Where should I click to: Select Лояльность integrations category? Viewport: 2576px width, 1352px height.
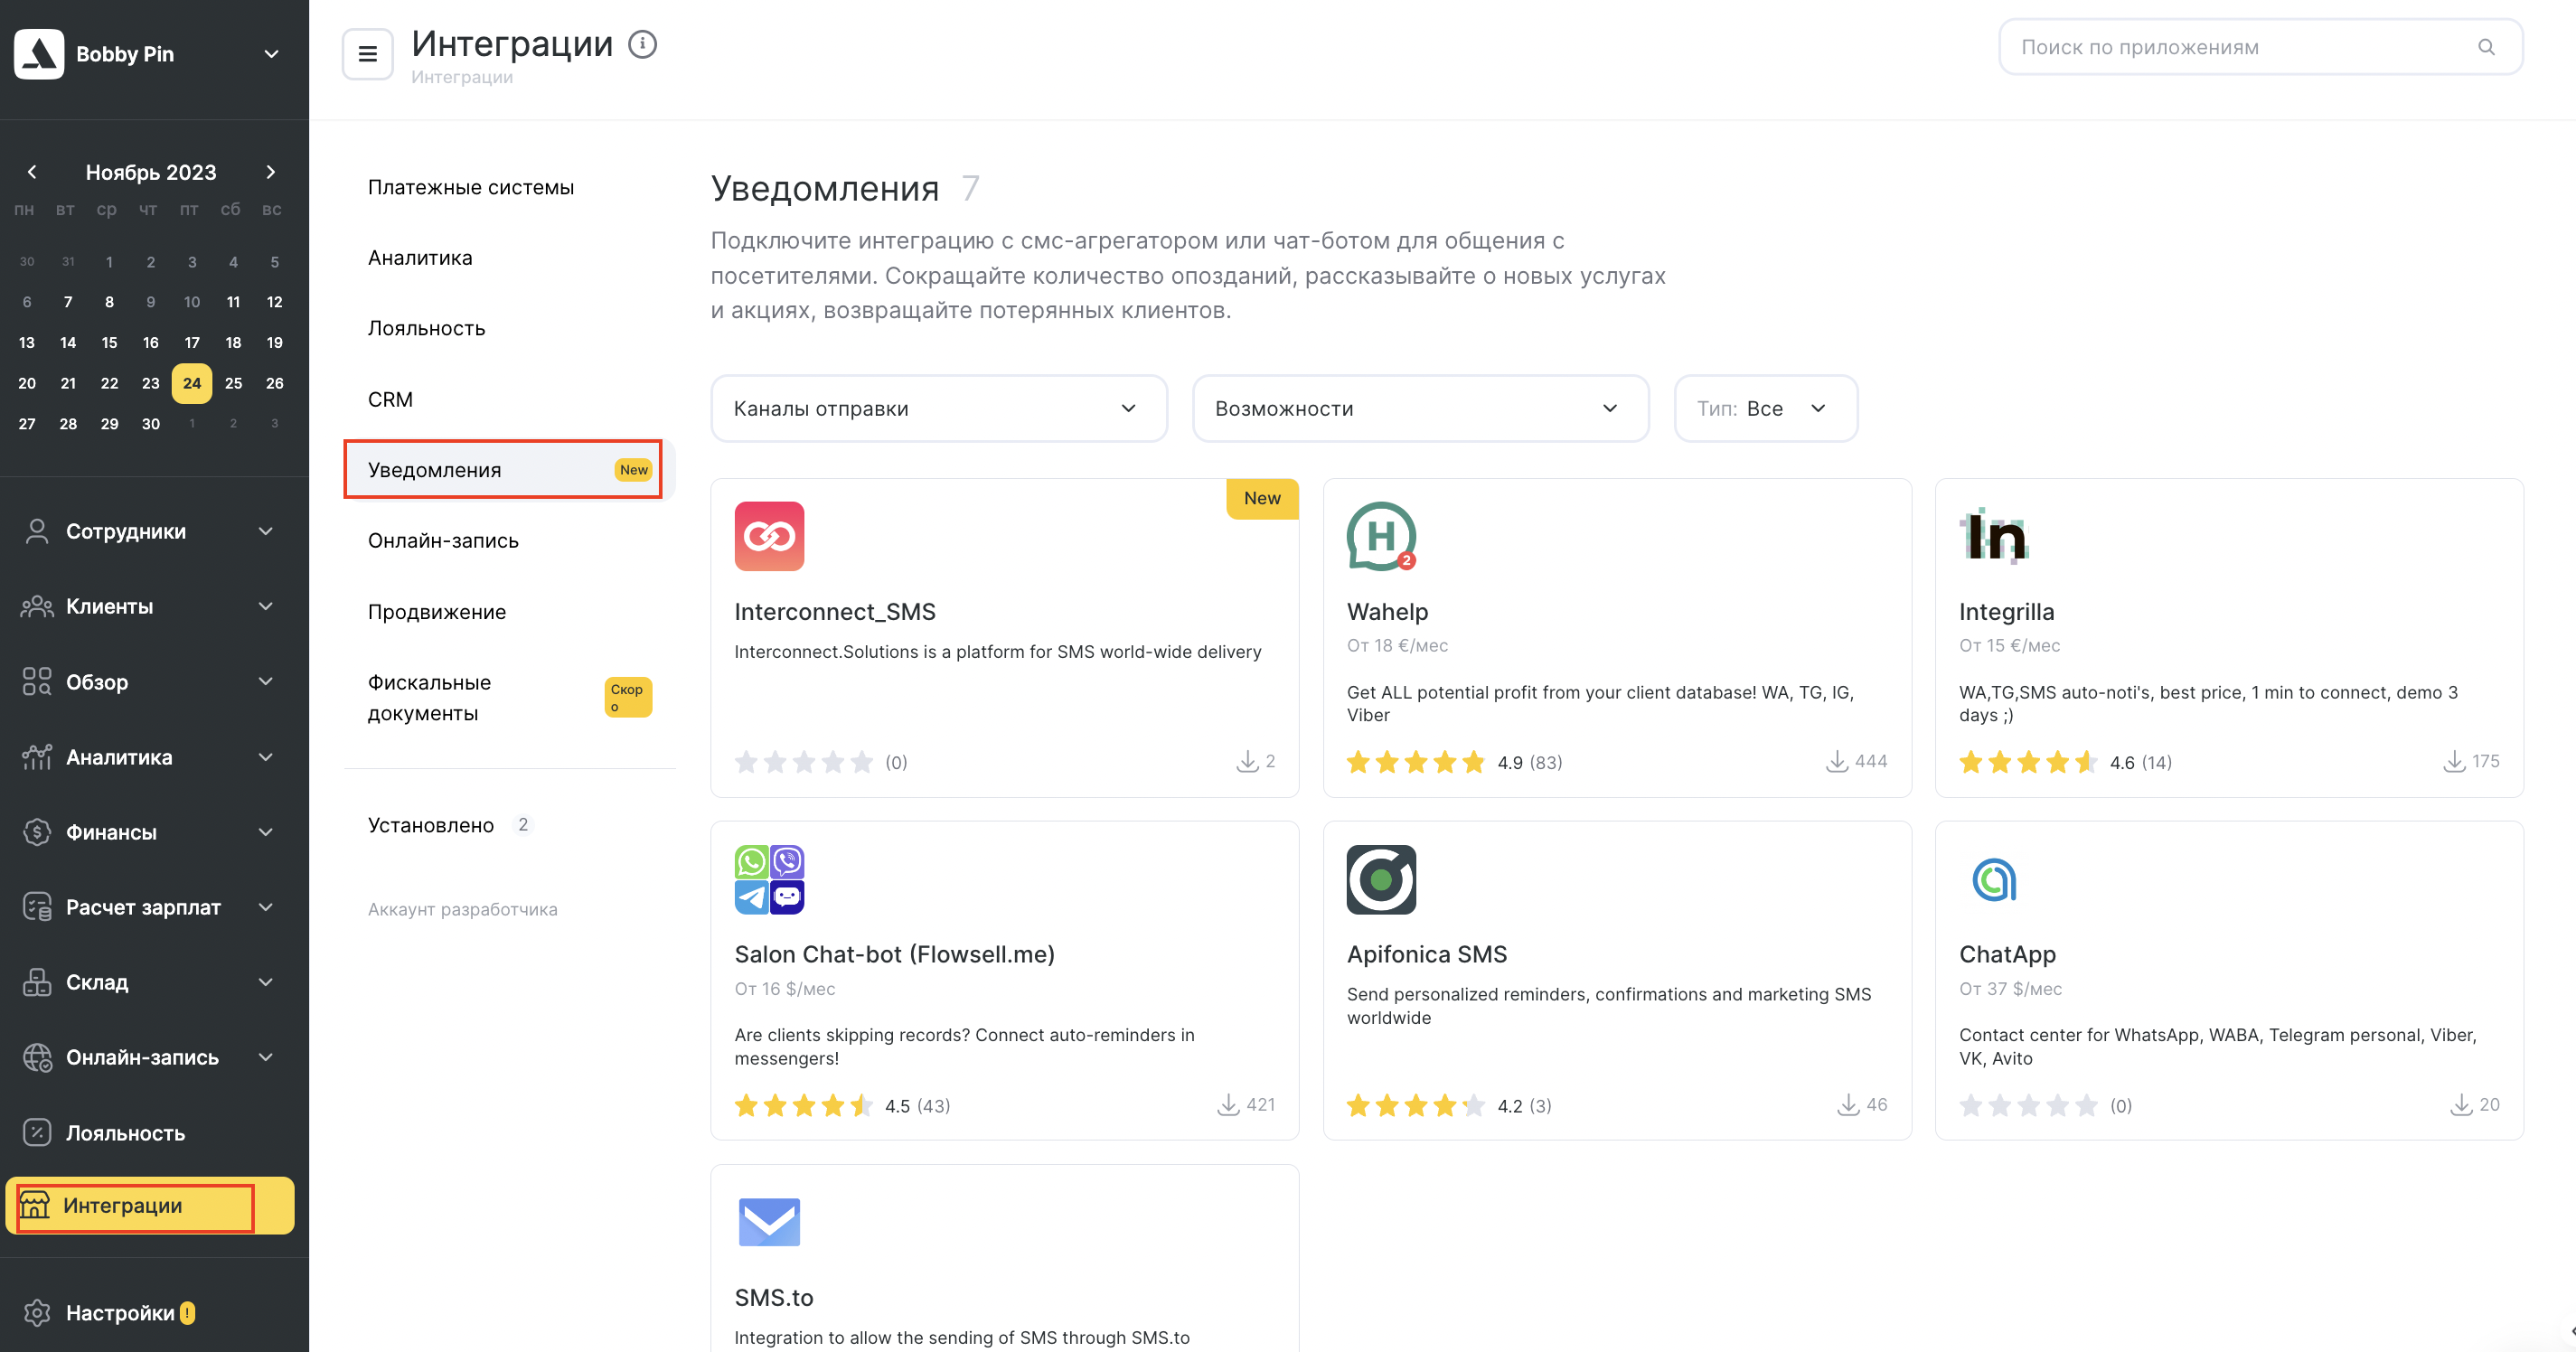click(x=510, y=328)
